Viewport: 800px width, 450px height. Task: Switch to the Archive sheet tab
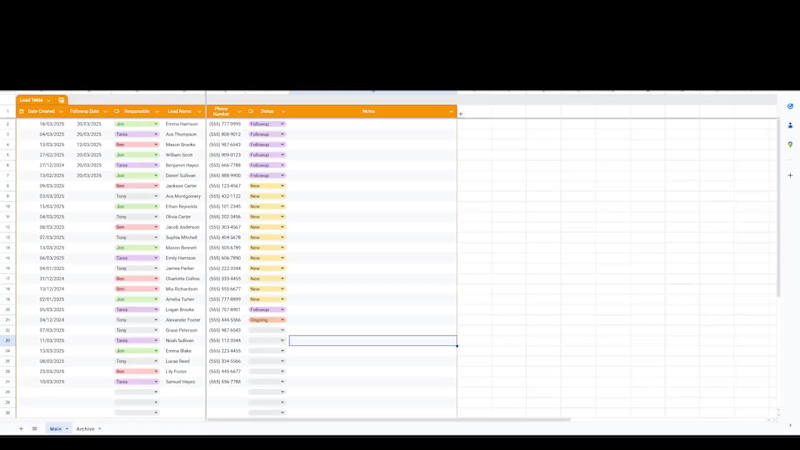[x=85, y=429]
